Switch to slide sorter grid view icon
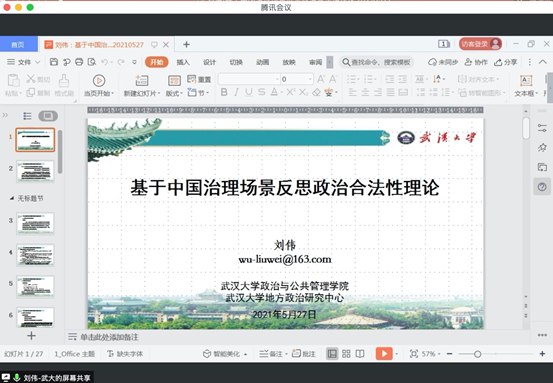 click(346, 354)
